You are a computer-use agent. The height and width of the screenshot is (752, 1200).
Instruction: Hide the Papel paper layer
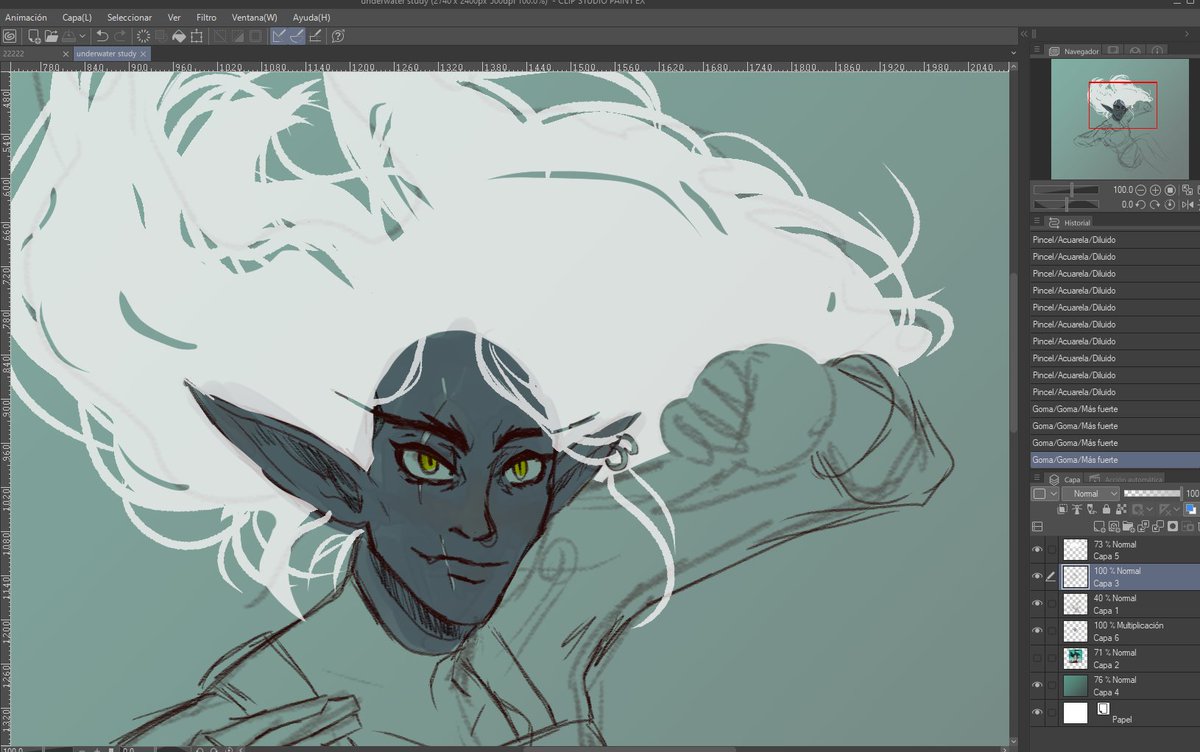click(1037, 712)
